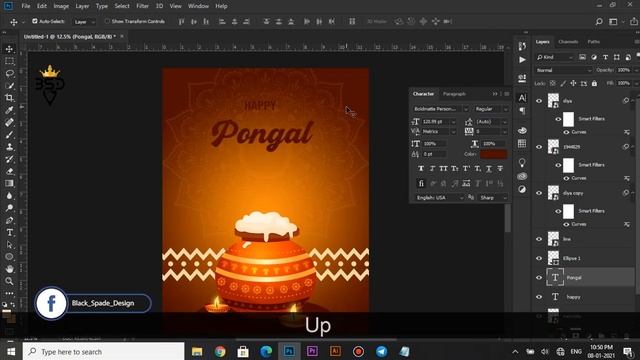
Task: Select the Pongal text layer thumbnail
Action: tap(555, 278)
